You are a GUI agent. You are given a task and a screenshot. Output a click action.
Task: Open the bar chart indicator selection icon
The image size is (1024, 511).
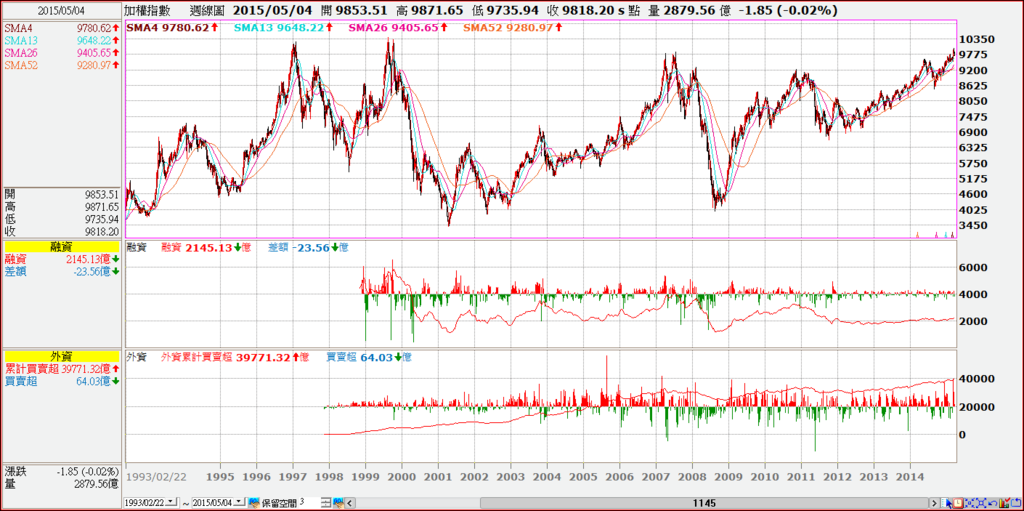(1004, 503)
